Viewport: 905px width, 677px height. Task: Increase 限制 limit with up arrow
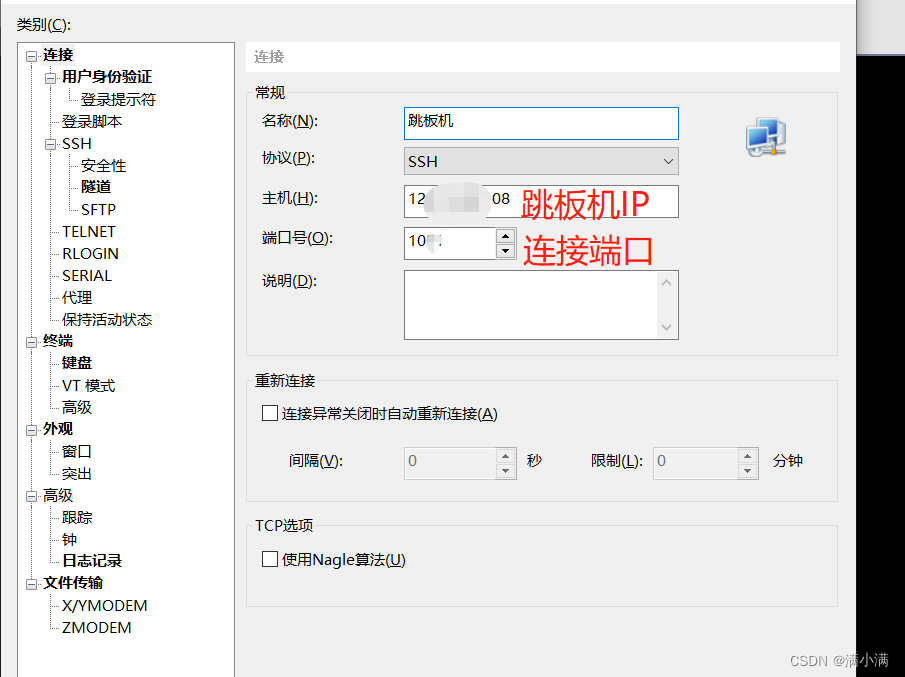point(748,456)
